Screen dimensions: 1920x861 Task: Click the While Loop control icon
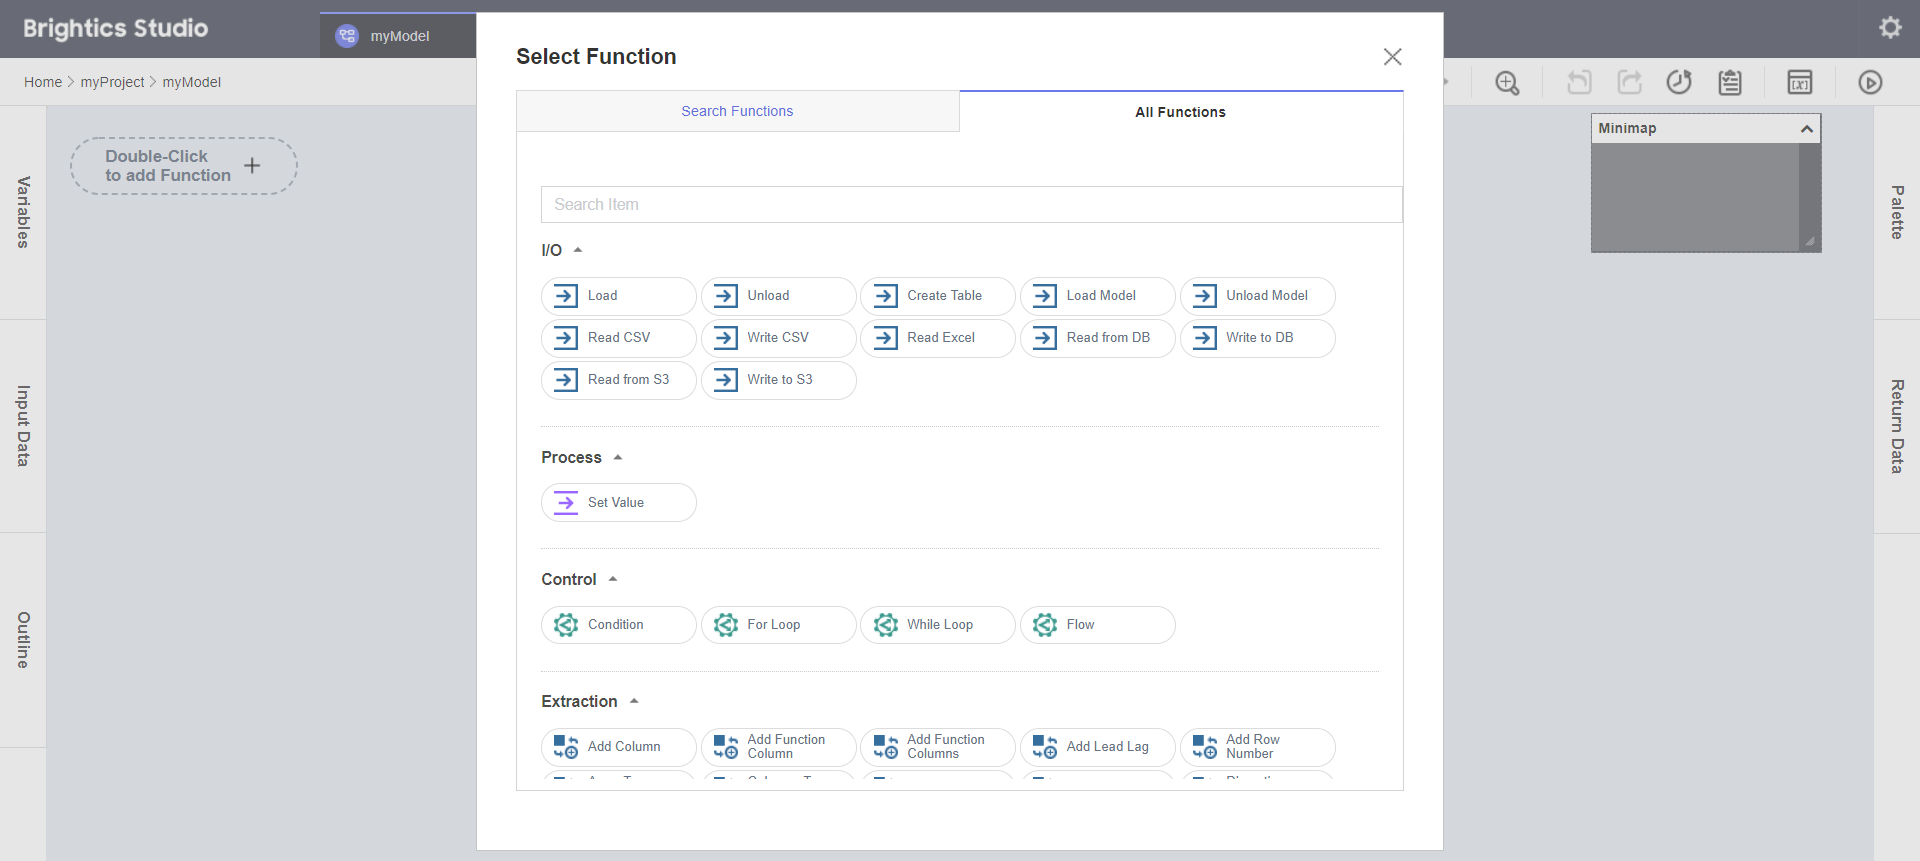885,625
